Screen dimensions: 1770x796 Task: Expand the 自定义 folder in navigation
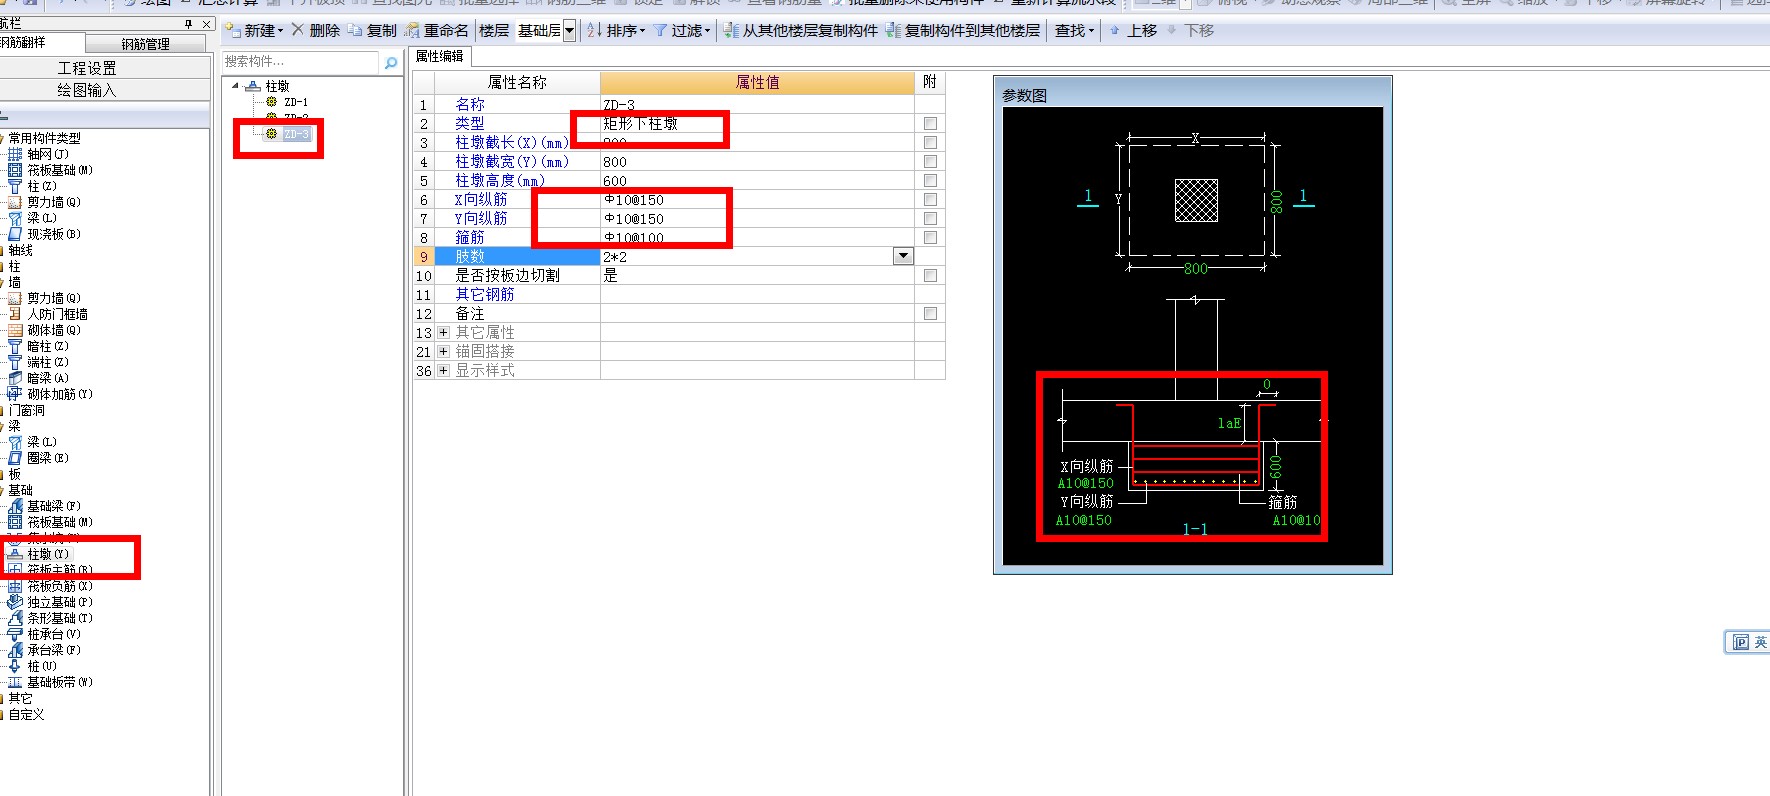[x=26, y=714]
